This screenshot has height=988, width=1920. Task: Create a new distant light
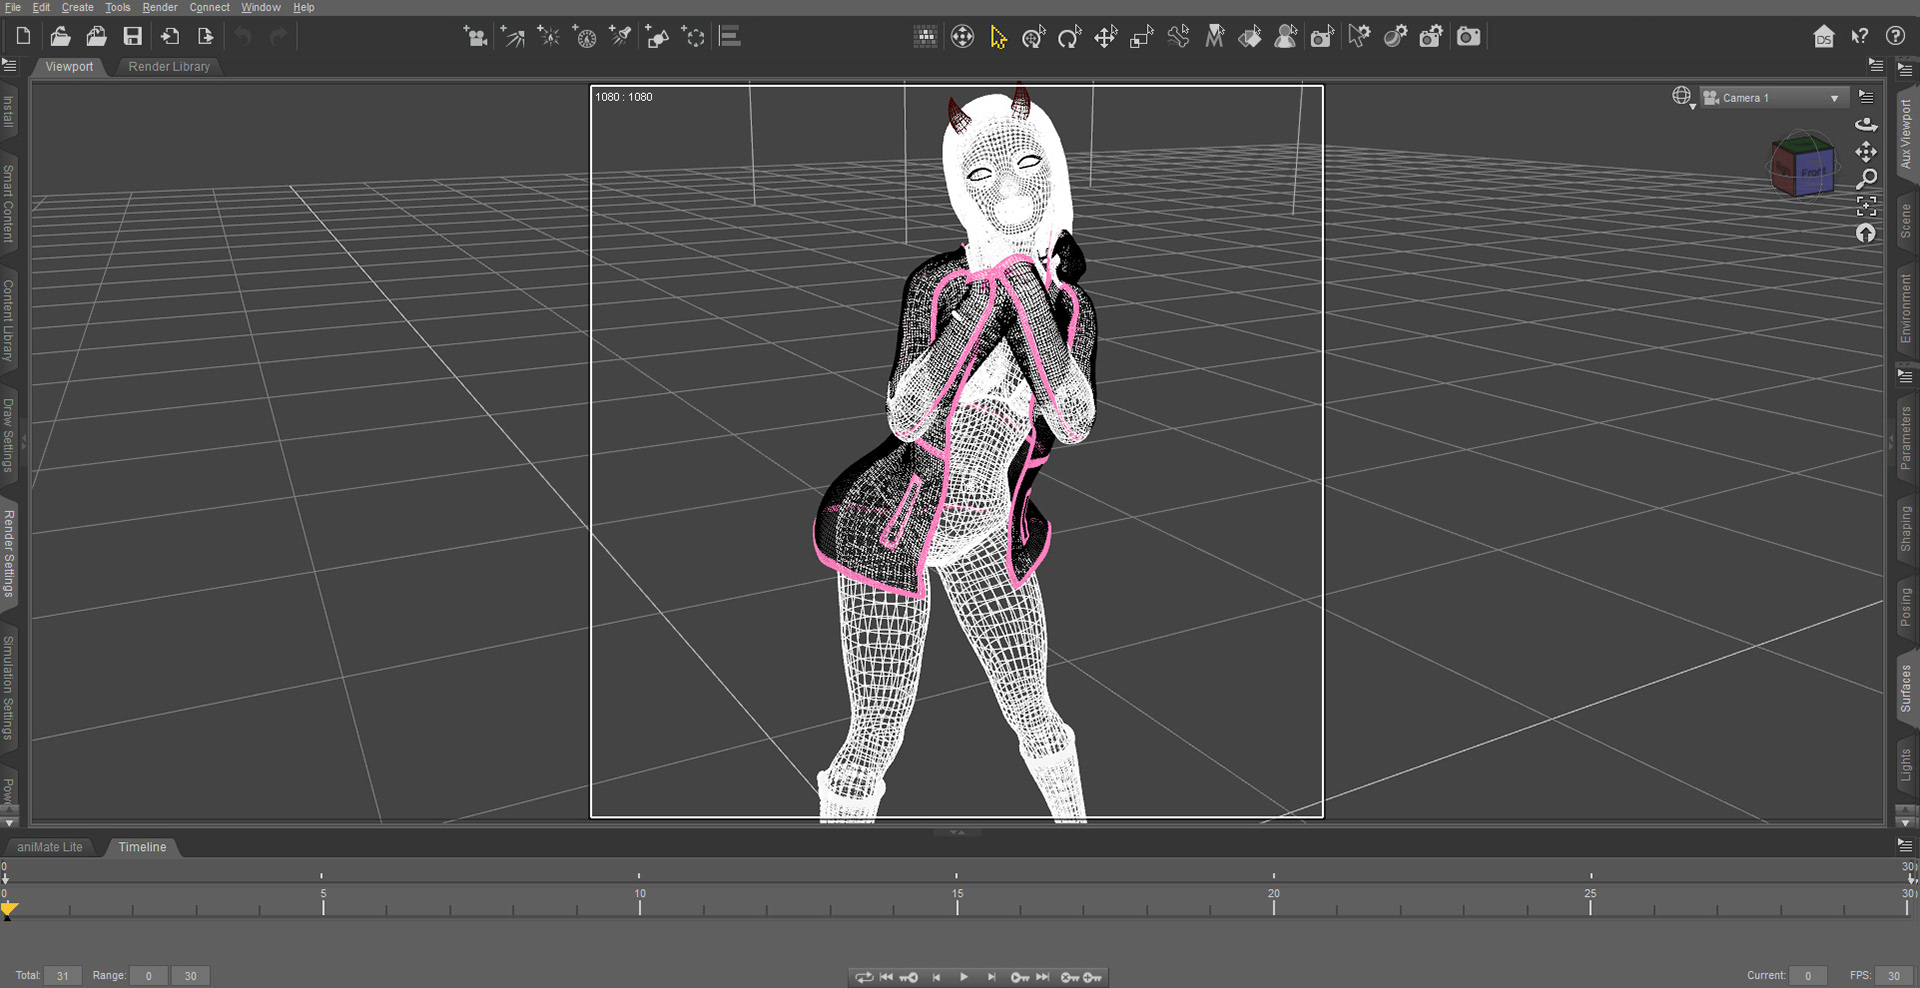pos(512,37)
